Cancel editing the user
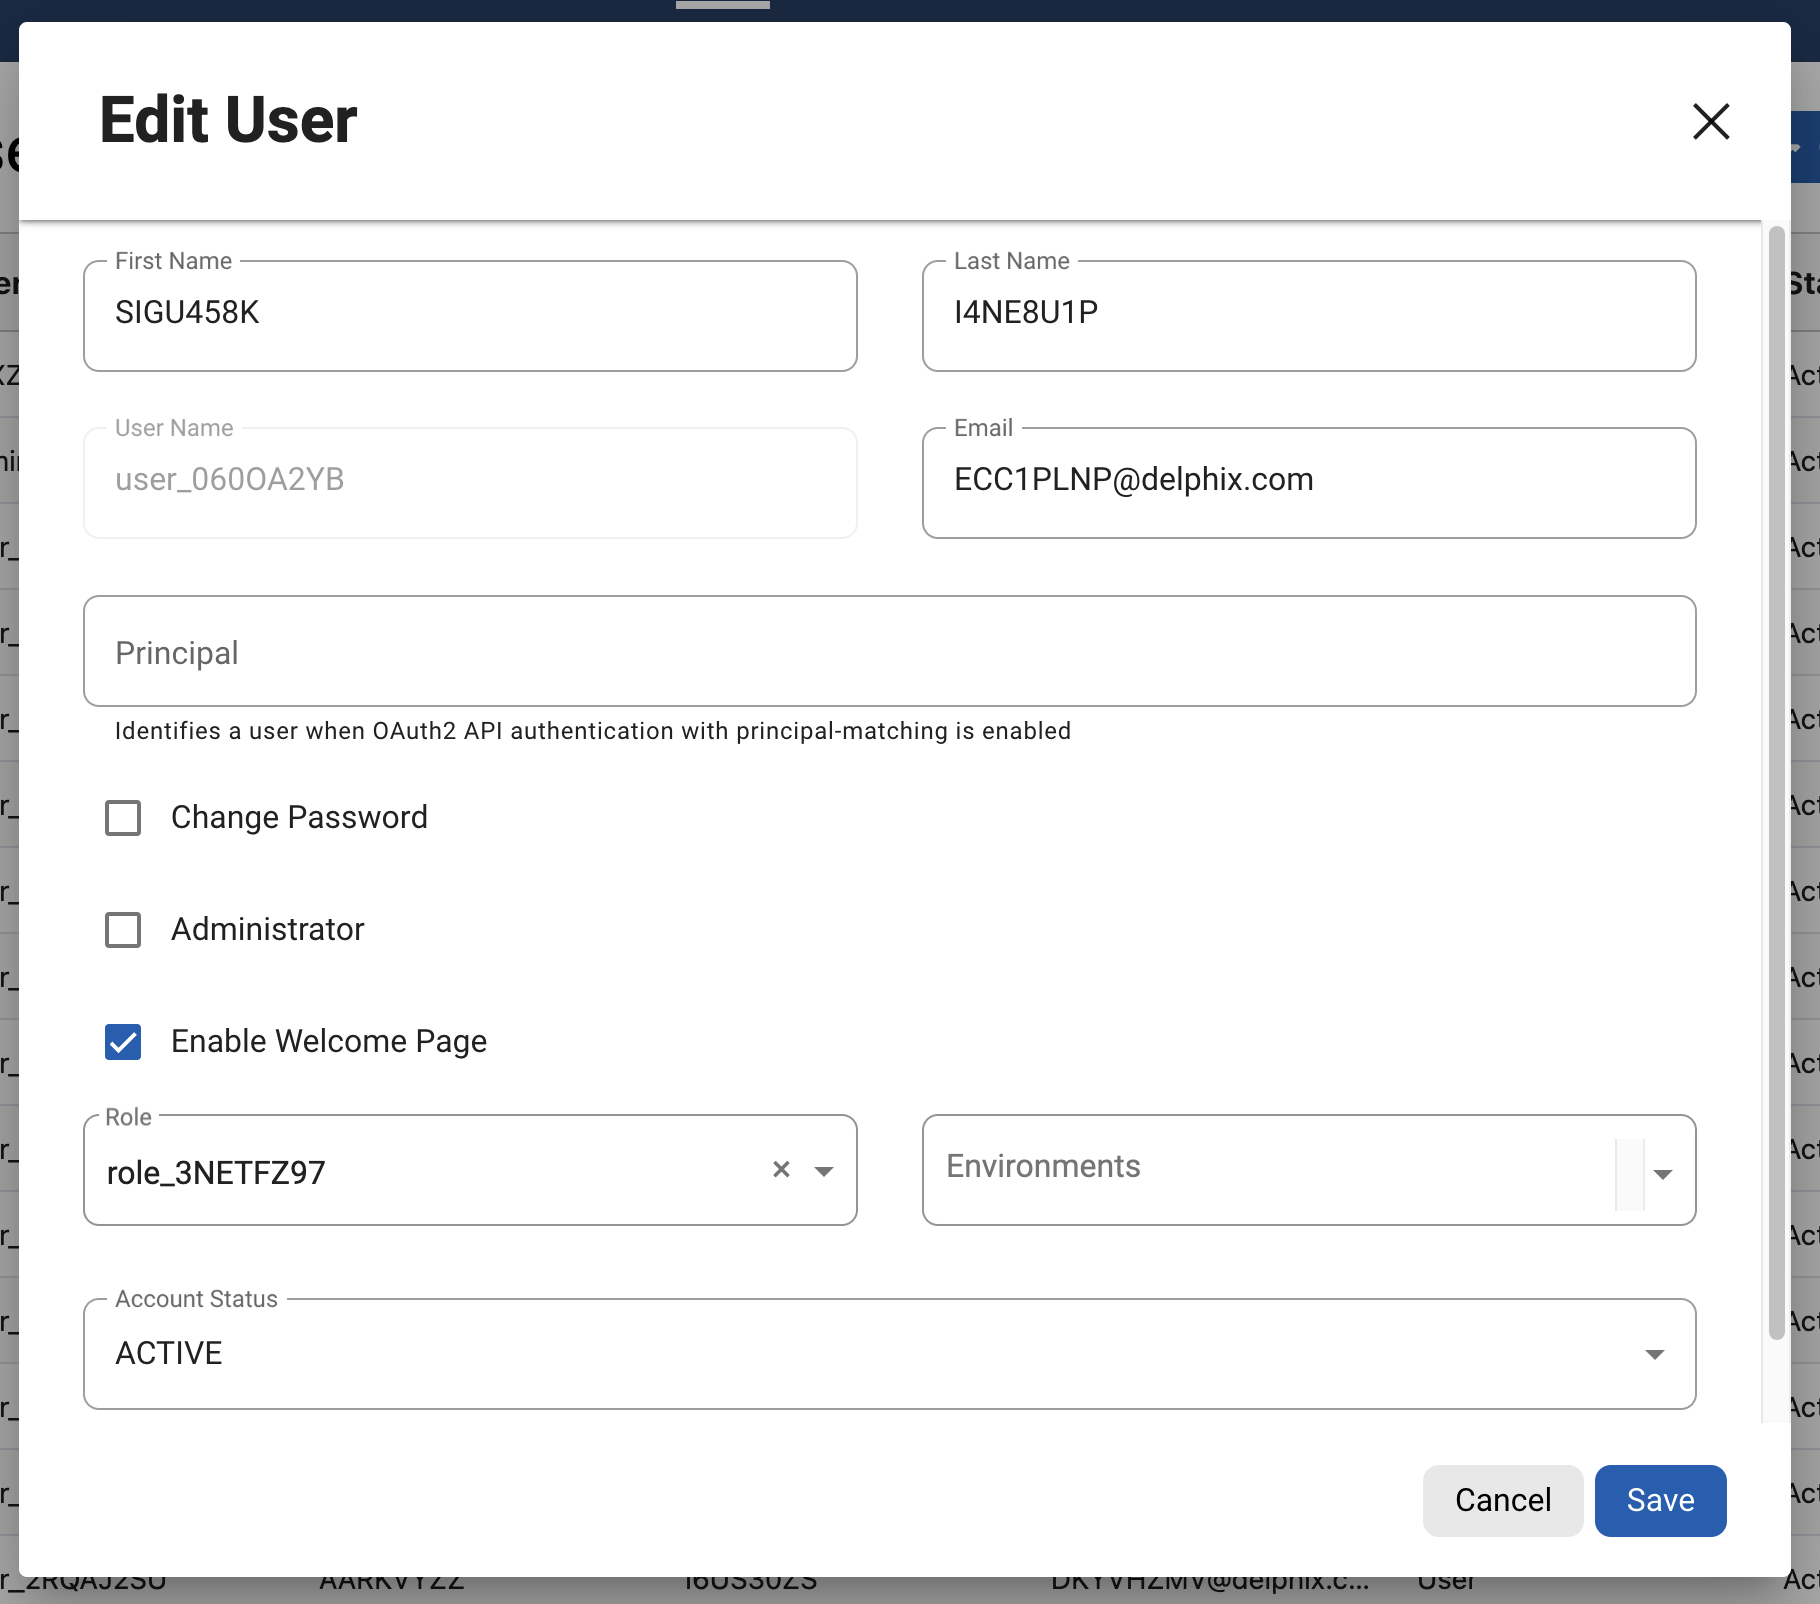Screen dimensions: 1820x1604 1502,1500
